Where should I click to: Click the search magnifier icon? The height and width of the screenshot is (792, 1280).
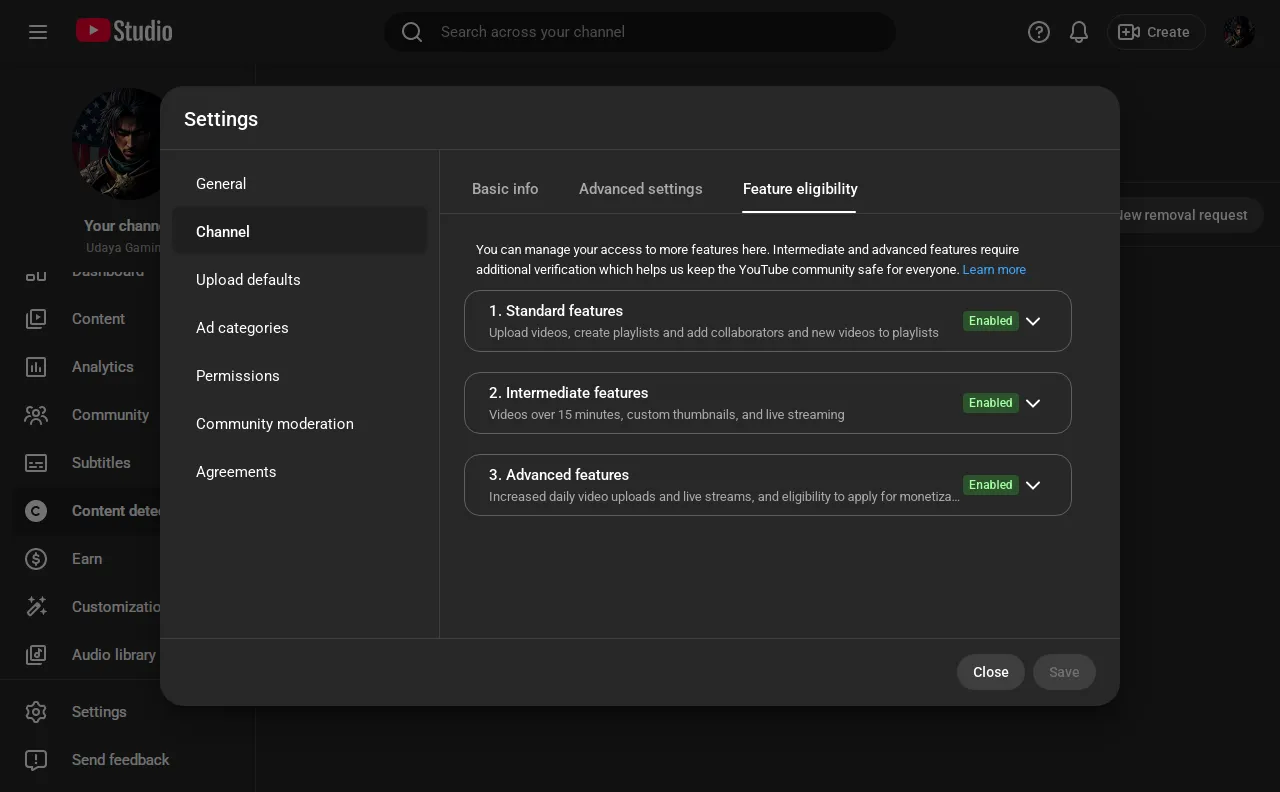(412, 32)
